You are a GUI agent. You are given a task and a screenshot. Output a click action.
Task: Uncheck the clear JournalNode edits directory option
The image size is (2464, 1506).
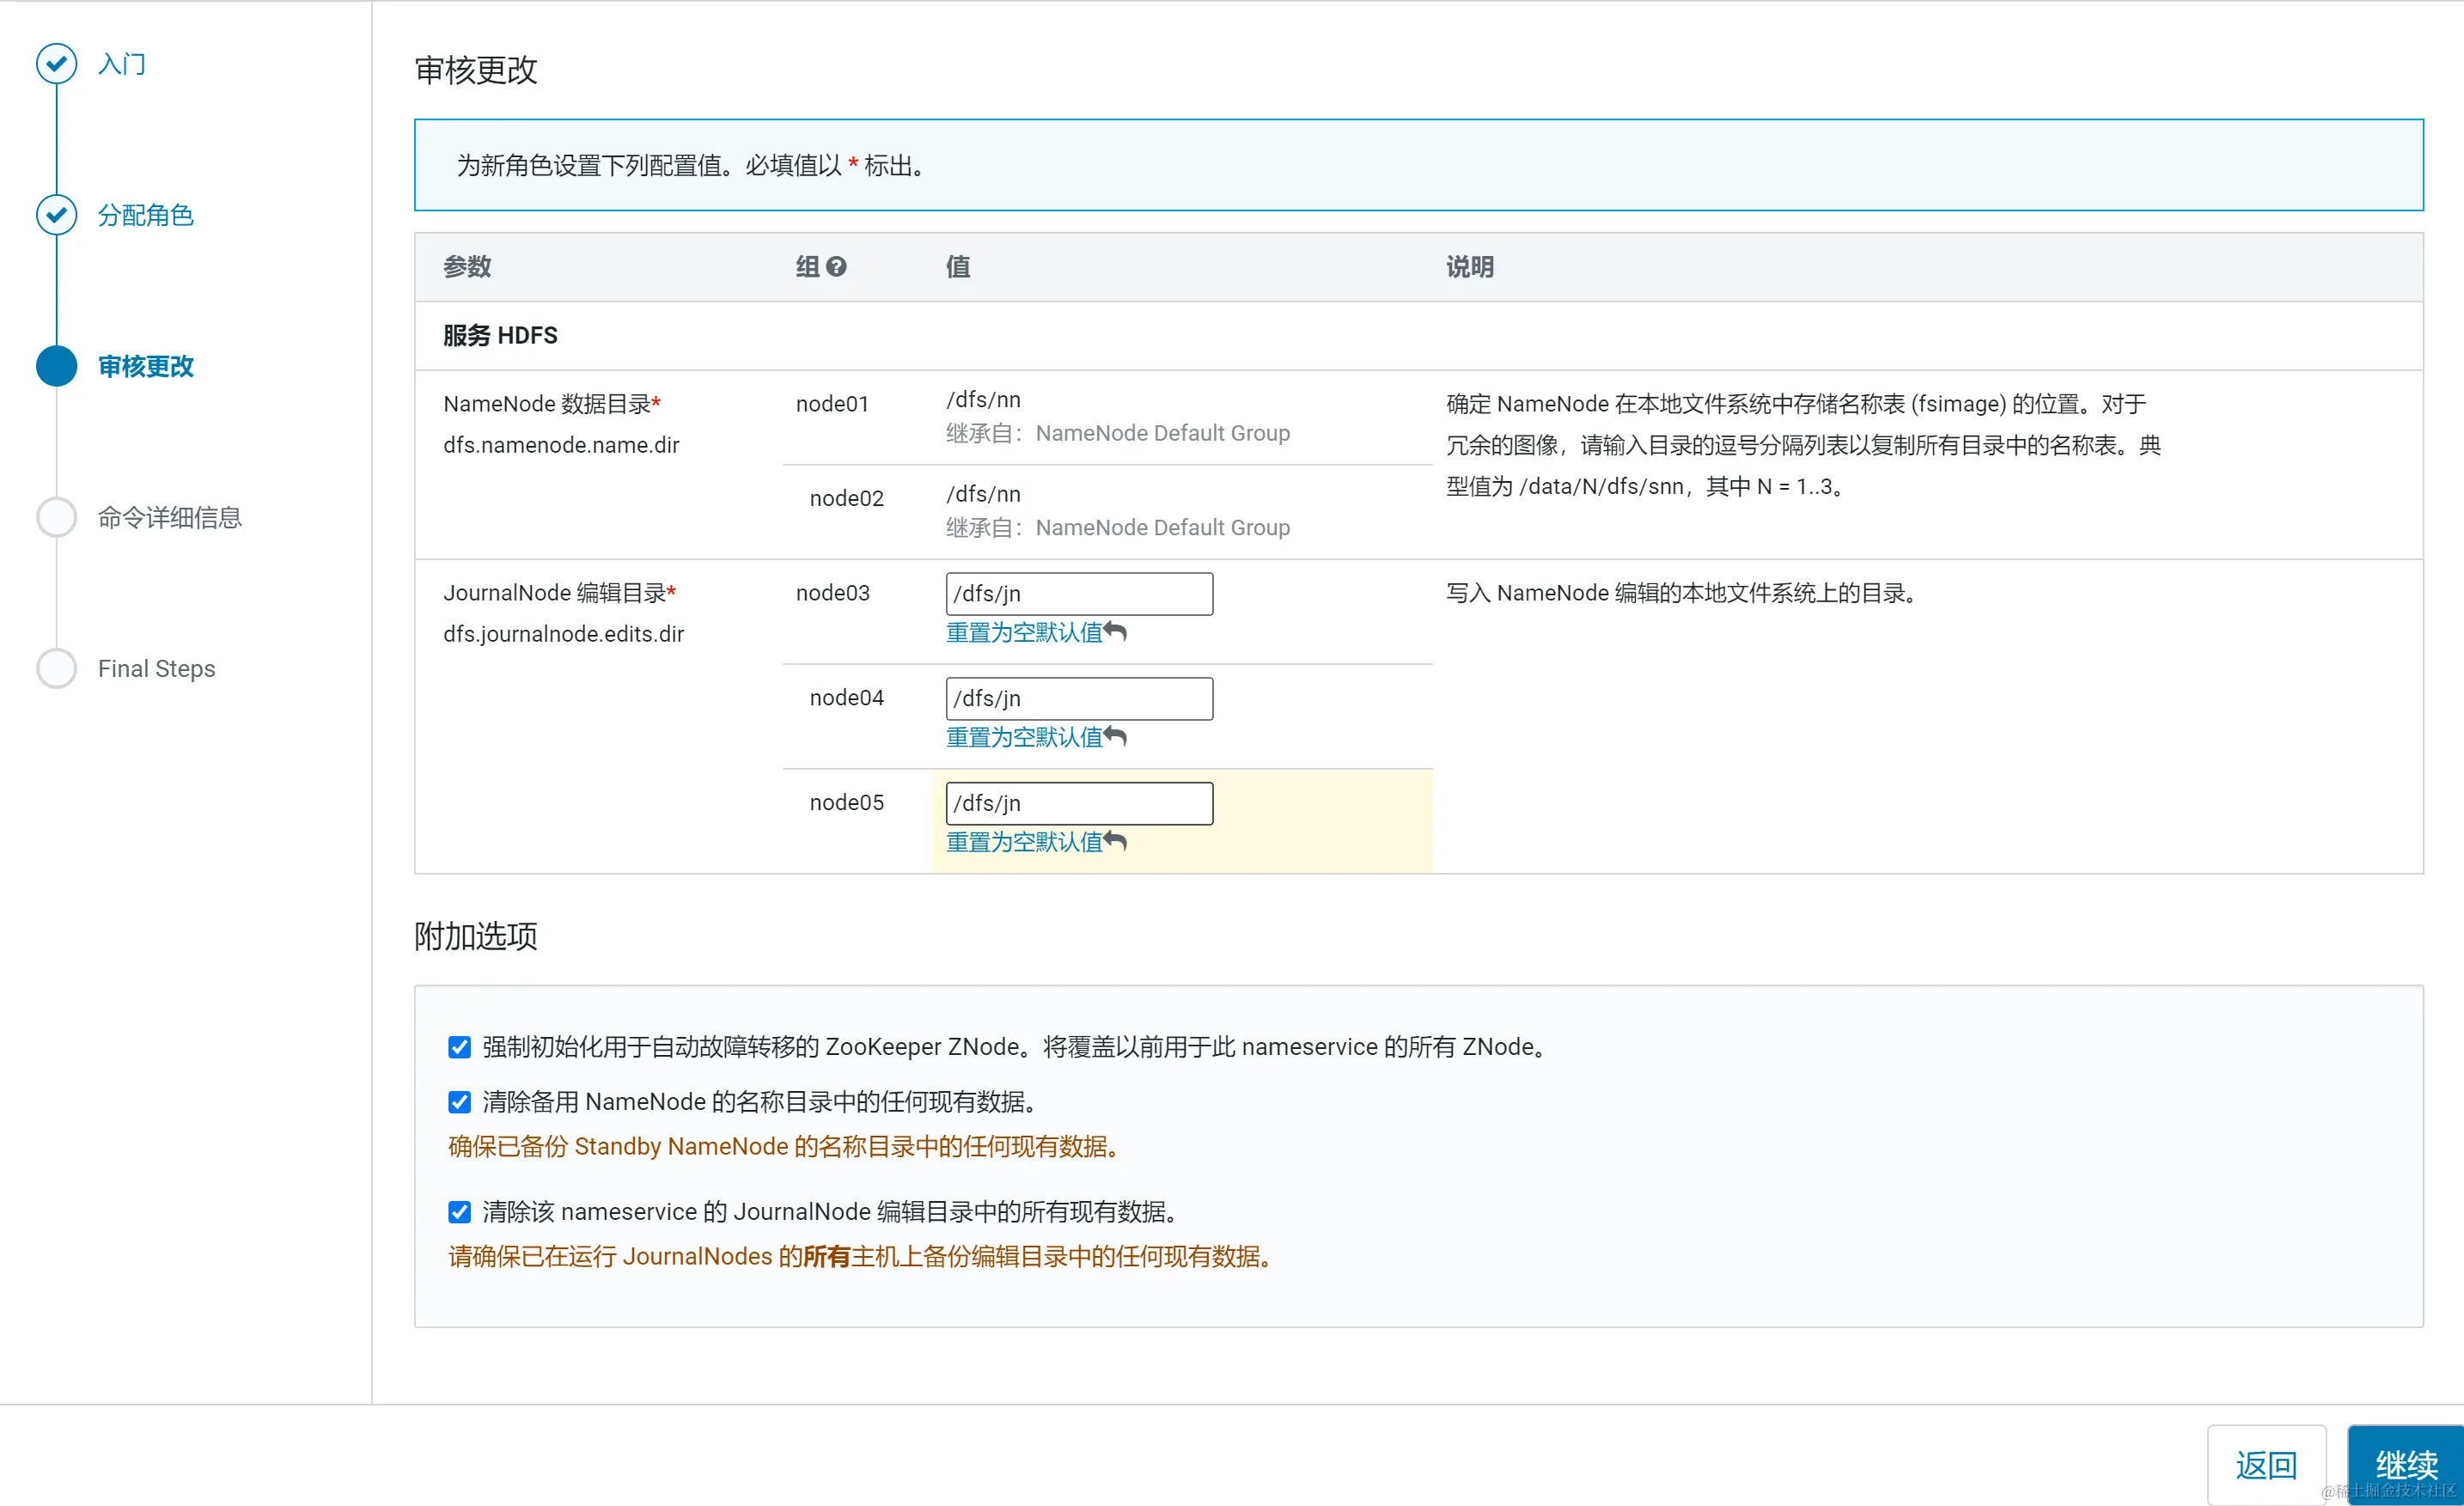click(459, 1212)
